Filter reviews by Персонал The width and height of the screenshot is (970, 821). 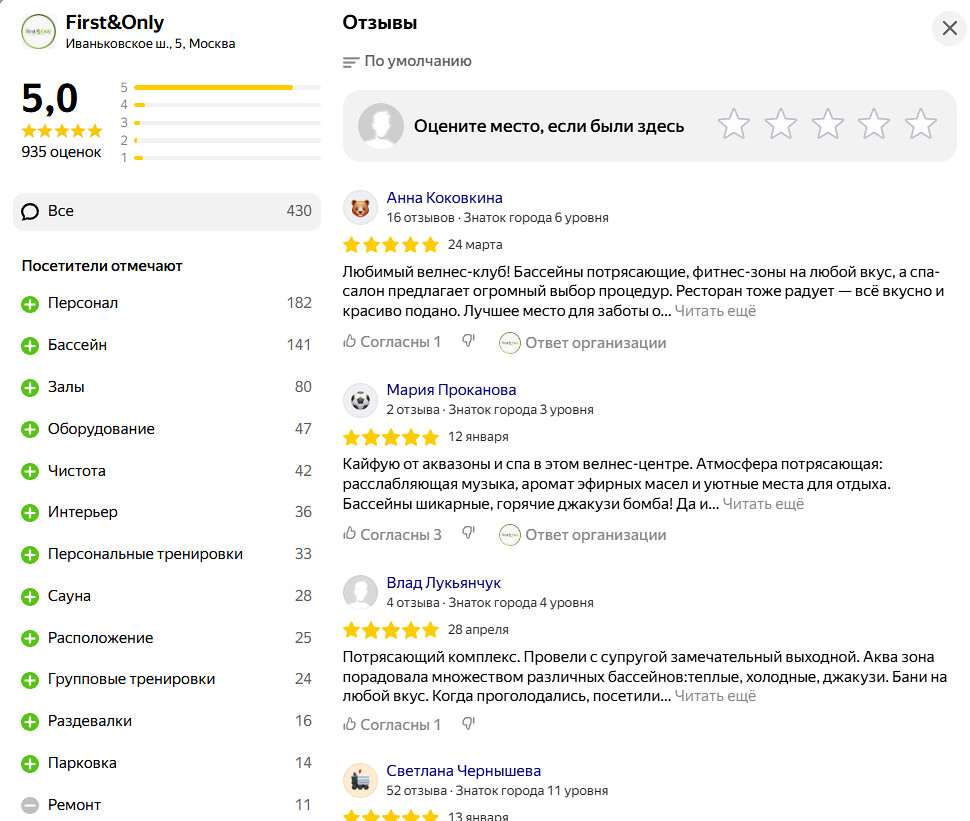pos(83,303)
